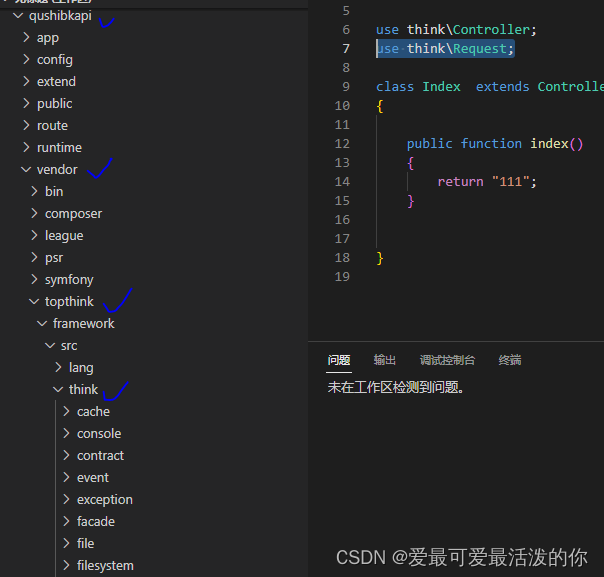Collapse the qushibkapi root folder chevron
The height and width of the screenshot is (577, 604).
click(18, 16)
